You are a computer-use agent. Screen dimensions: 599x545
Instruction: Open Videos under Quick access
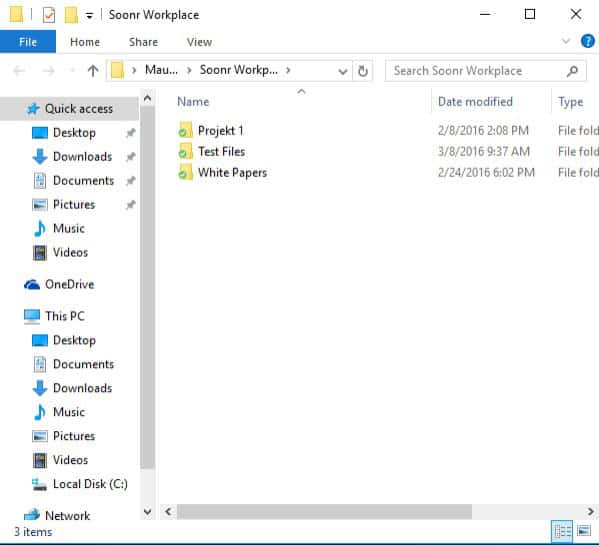(x=70, y=252)
